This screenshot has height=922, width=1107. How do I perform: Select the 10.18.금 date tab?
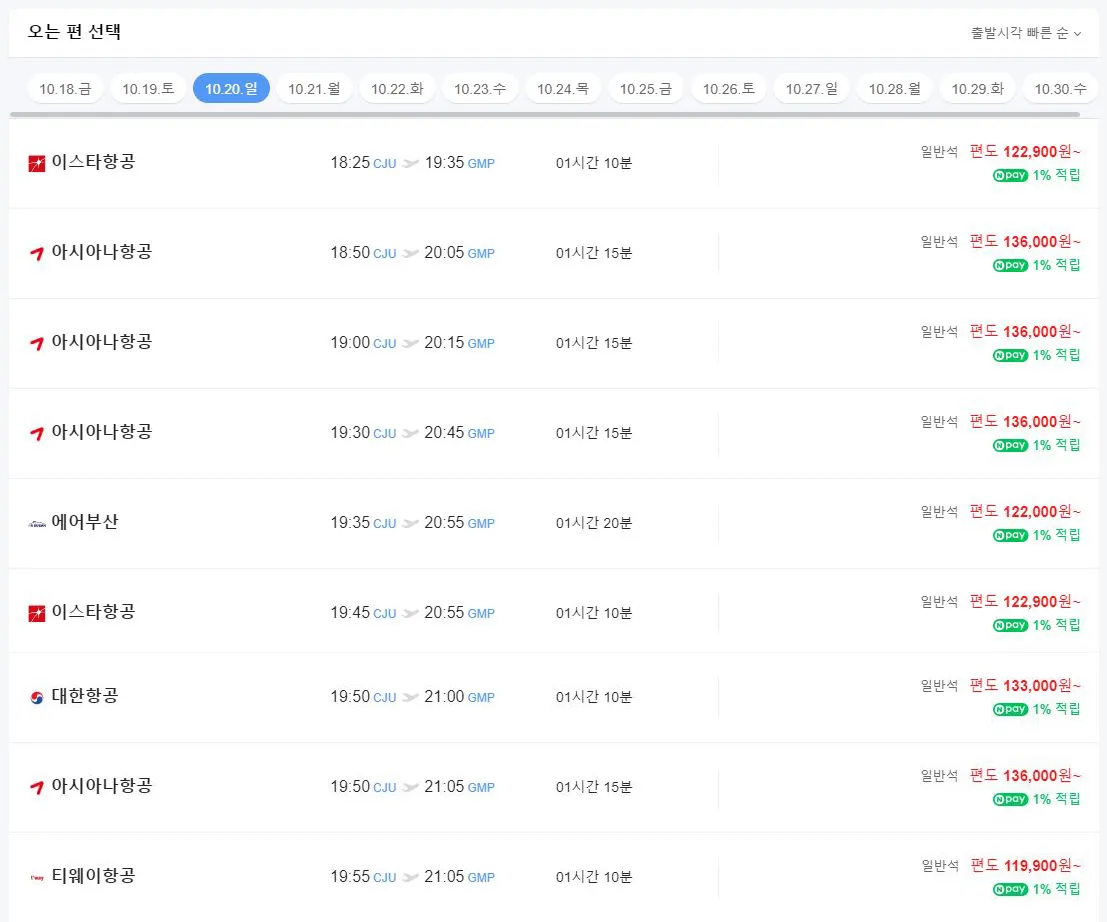(65, 88)
